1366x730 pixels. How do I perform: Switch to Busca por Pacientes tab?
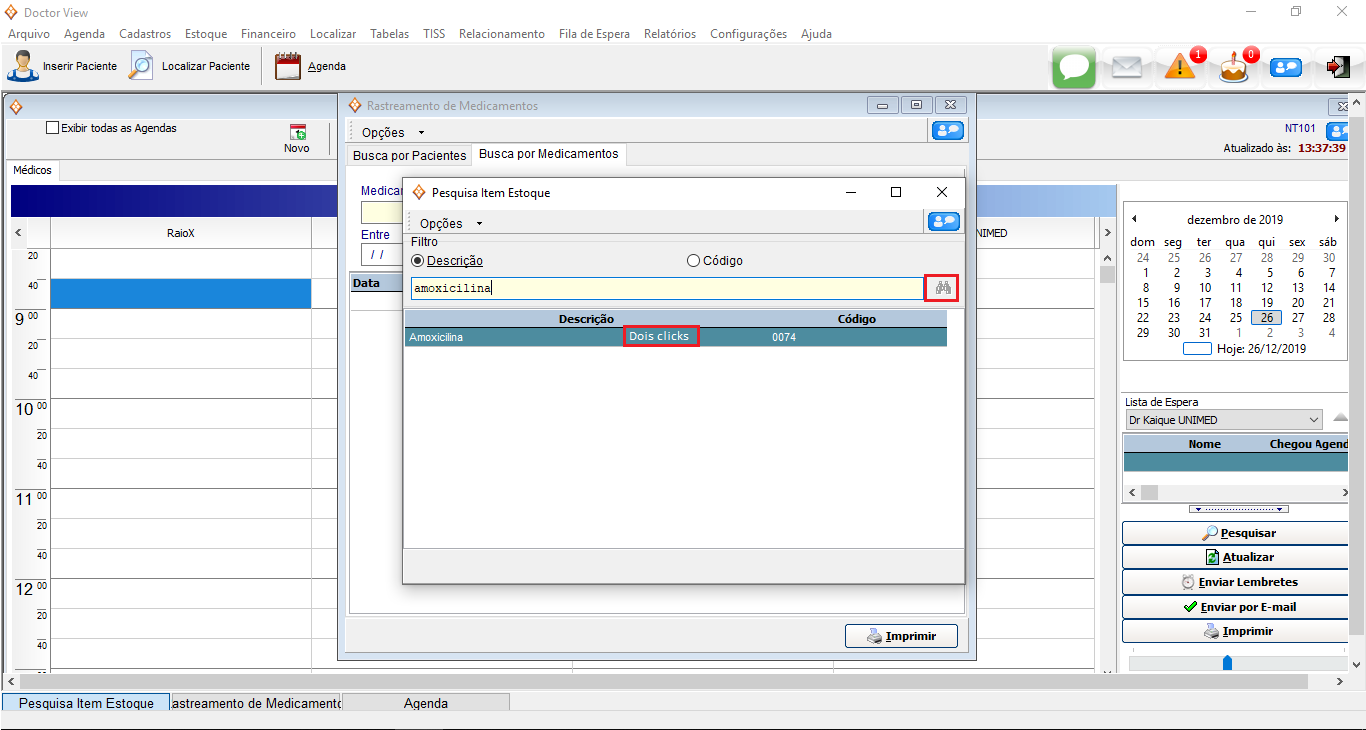(x=409, y=156)
